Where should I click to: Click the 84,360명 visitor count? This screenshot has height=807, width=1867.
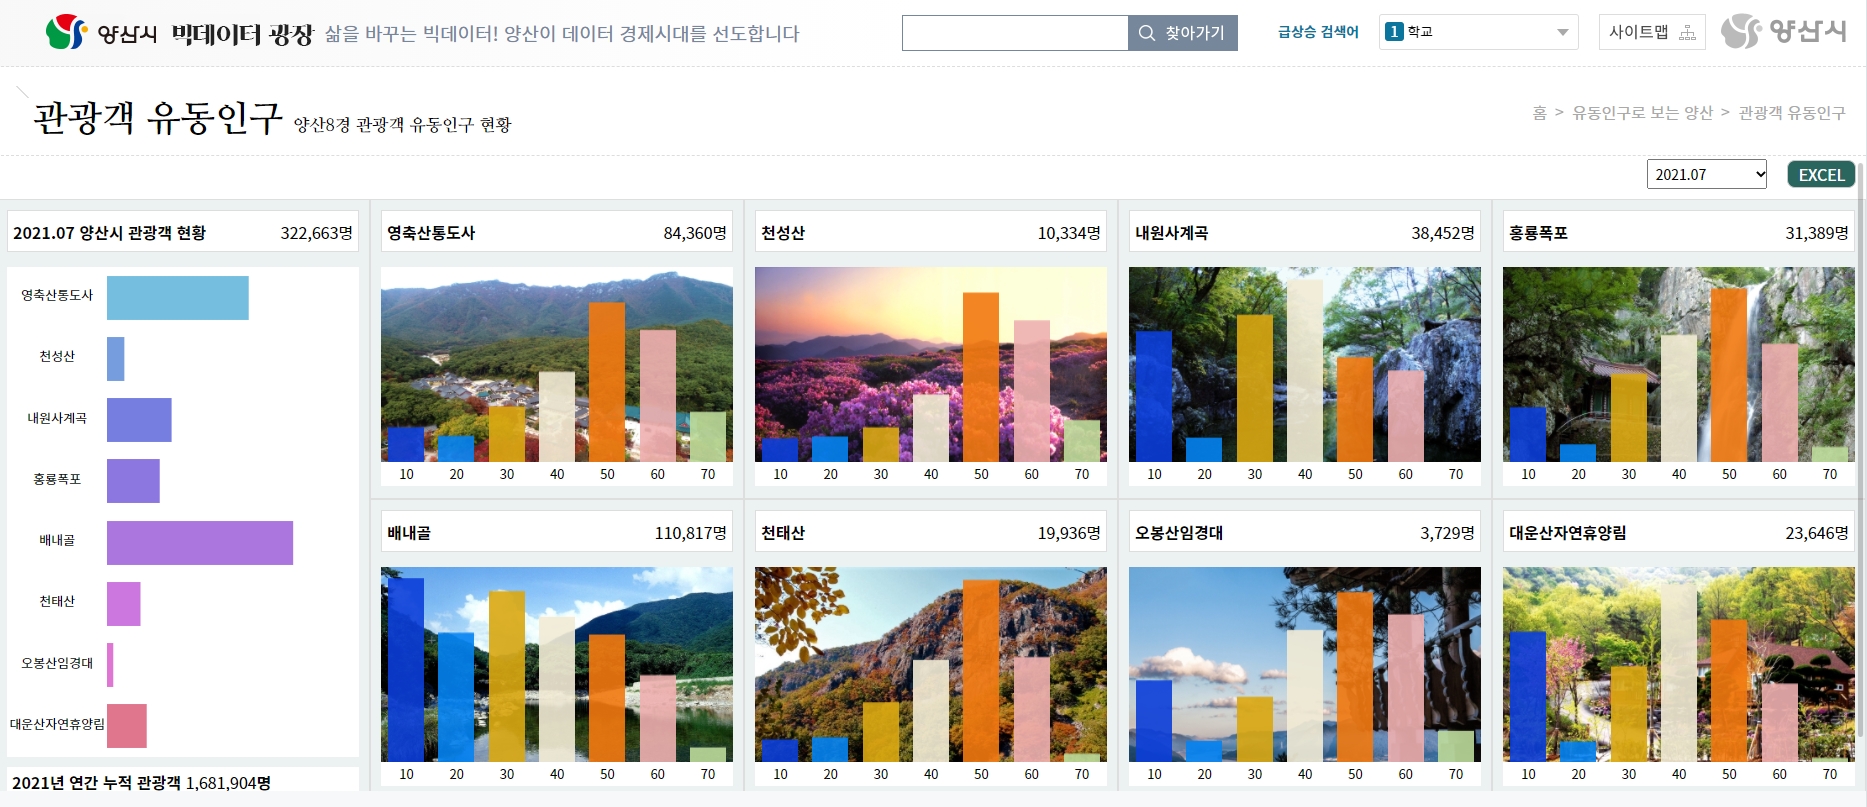pos(695,233)
